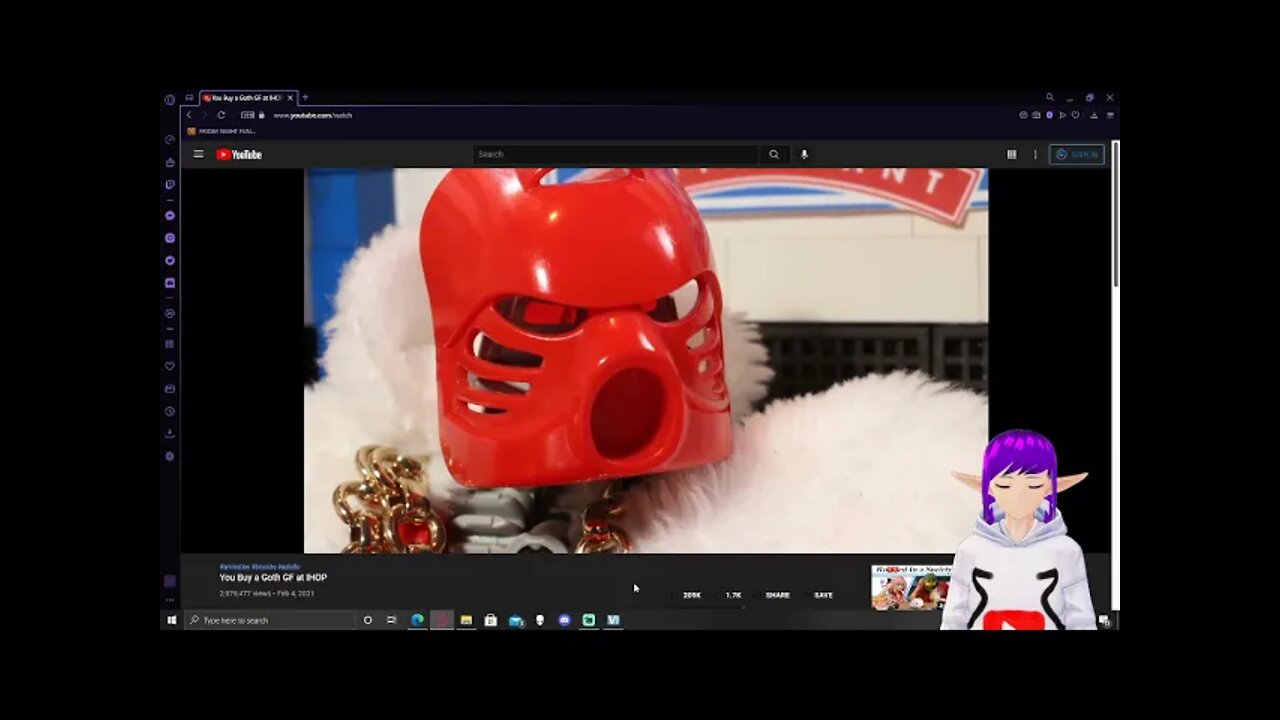Click the taskbar 'Type here to search' box
Viewport: 1280px width, 720px height.
tap(270, 620)
